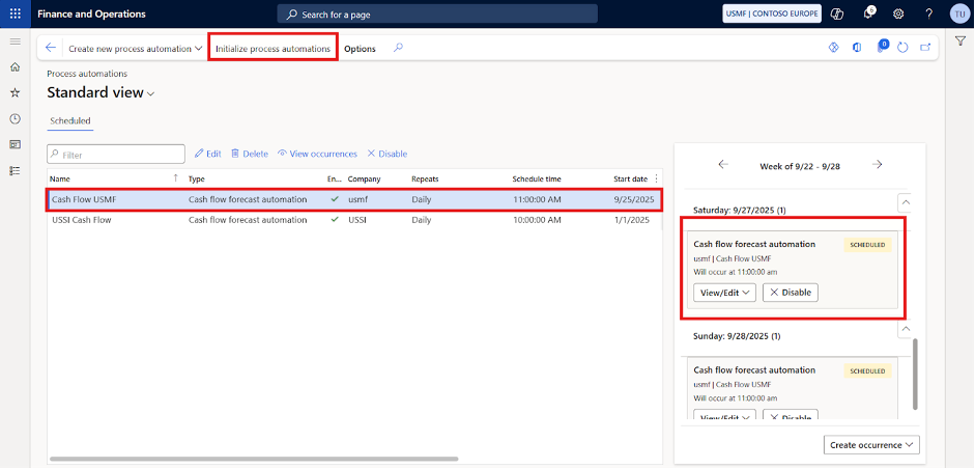
Task: Open the Create occurrence dropdown
Action: click(871, 445)
